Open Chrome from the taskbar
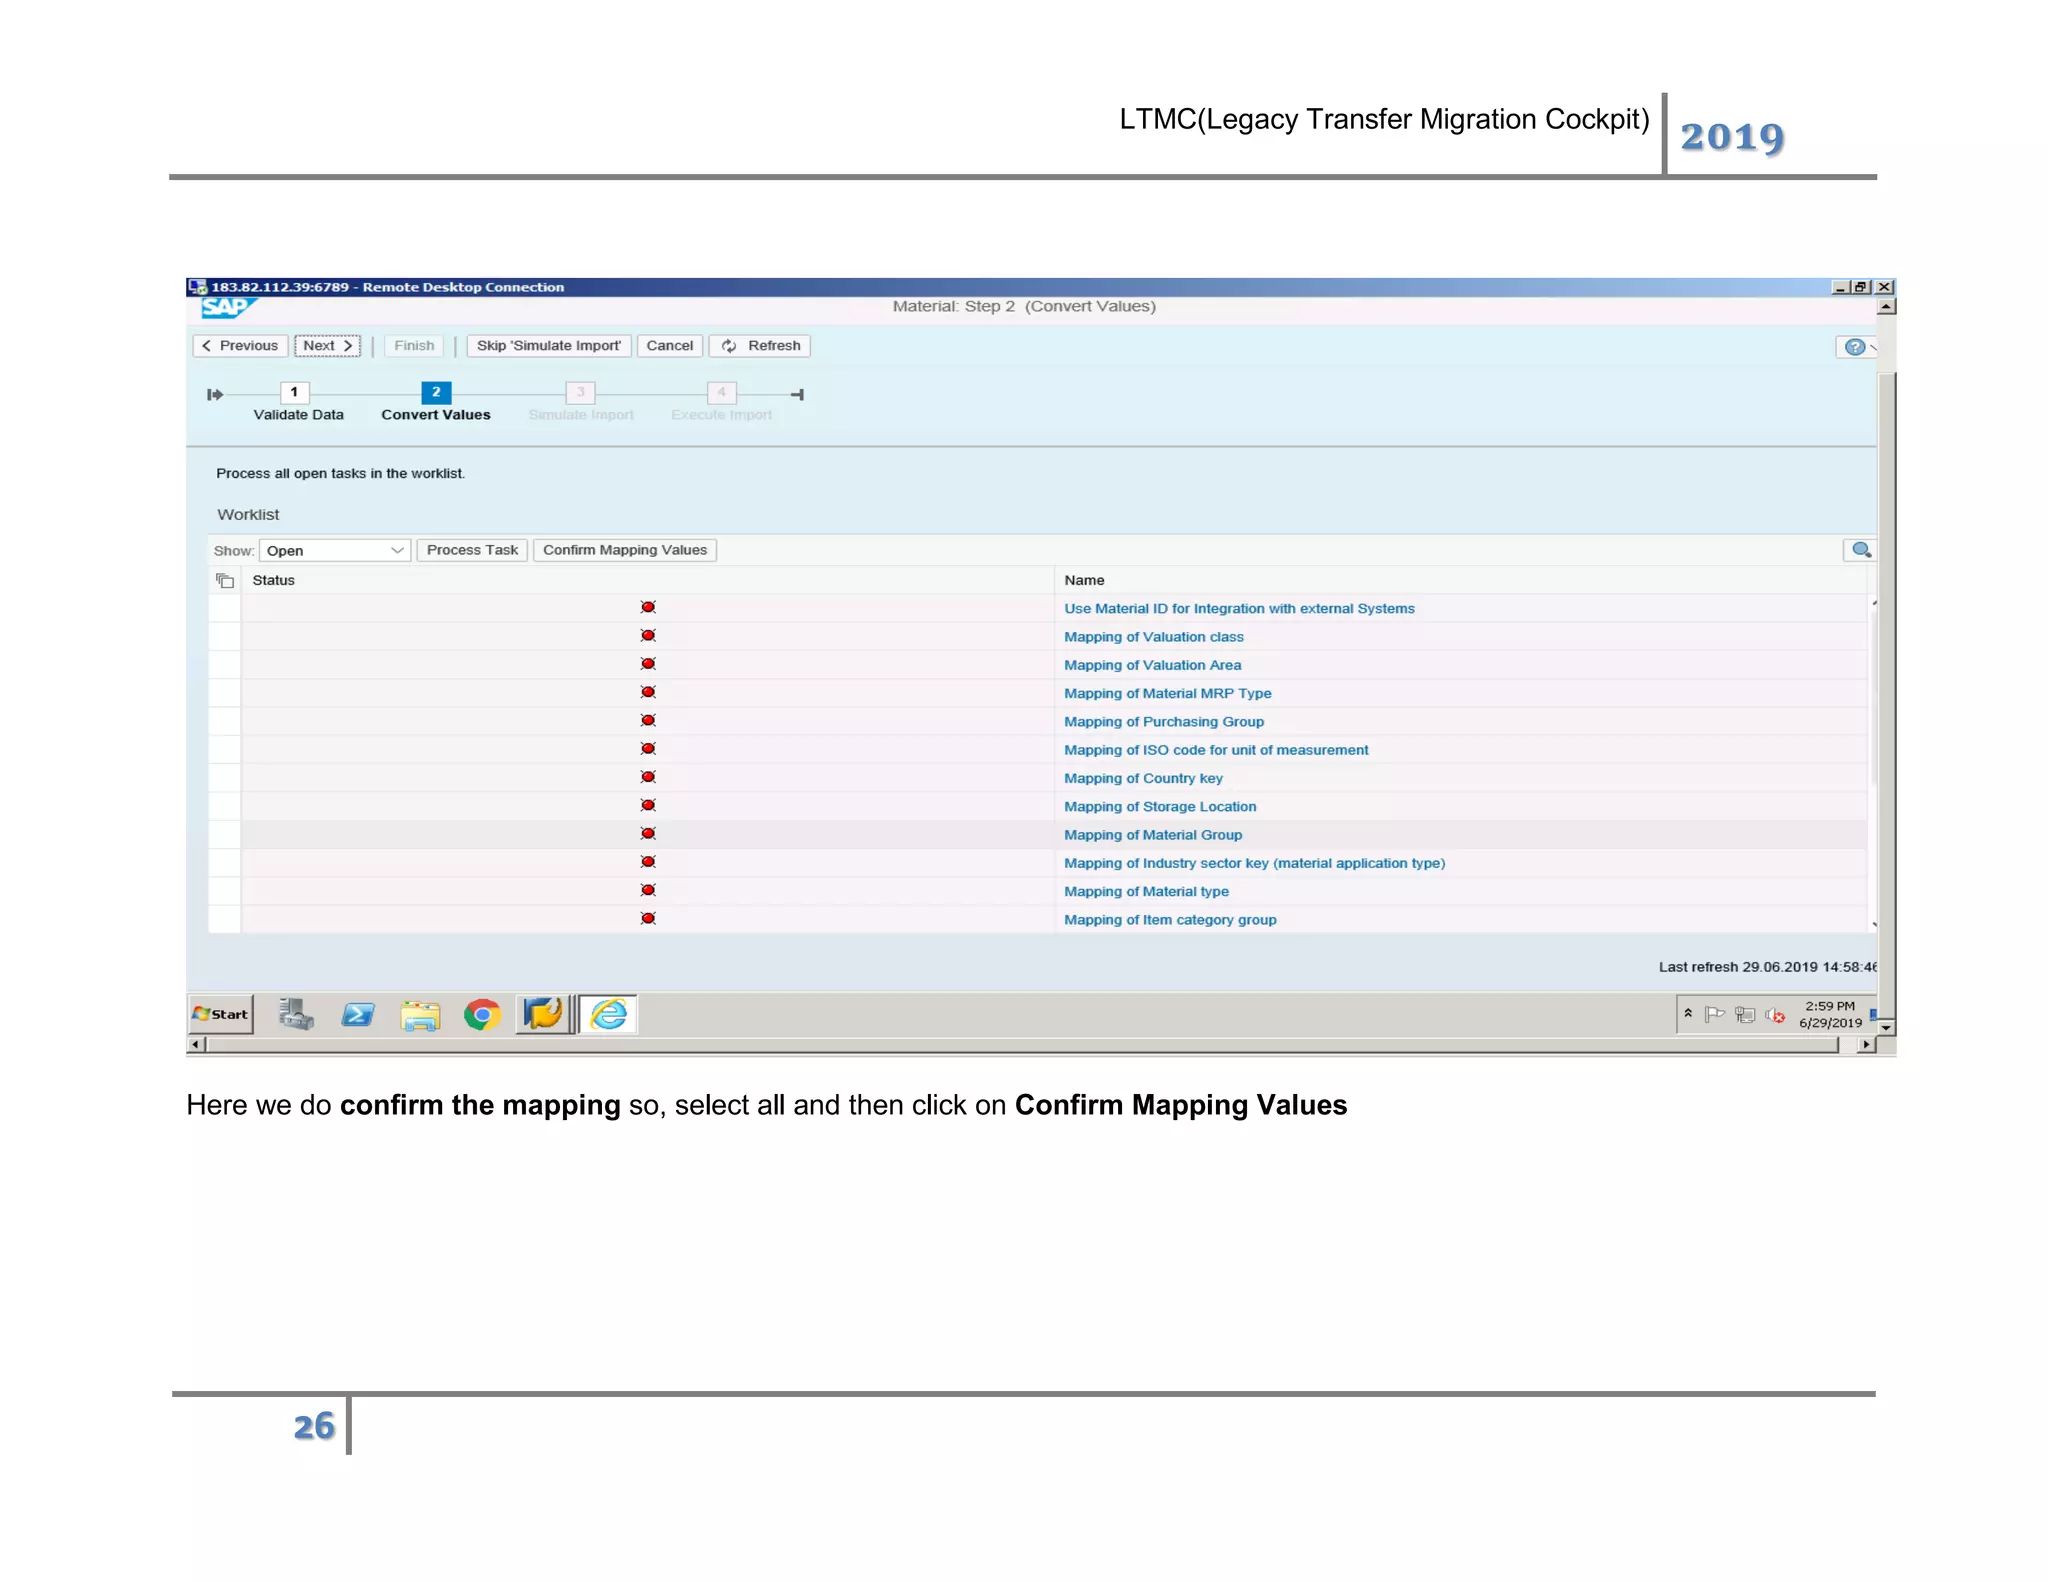This screenshot has height=1582, width=2048. [482, 1015]
